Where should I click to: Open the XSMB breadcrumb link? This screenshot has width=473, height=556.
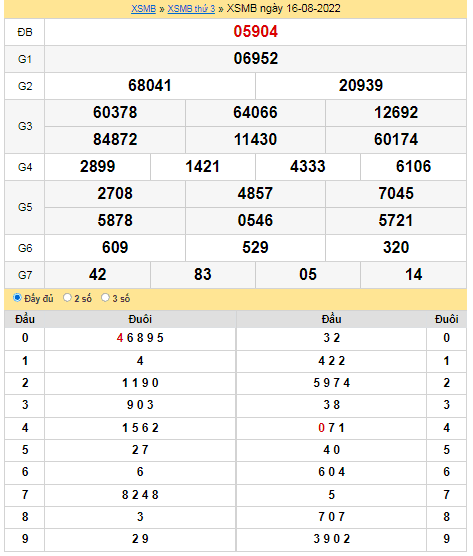point(143,9)
